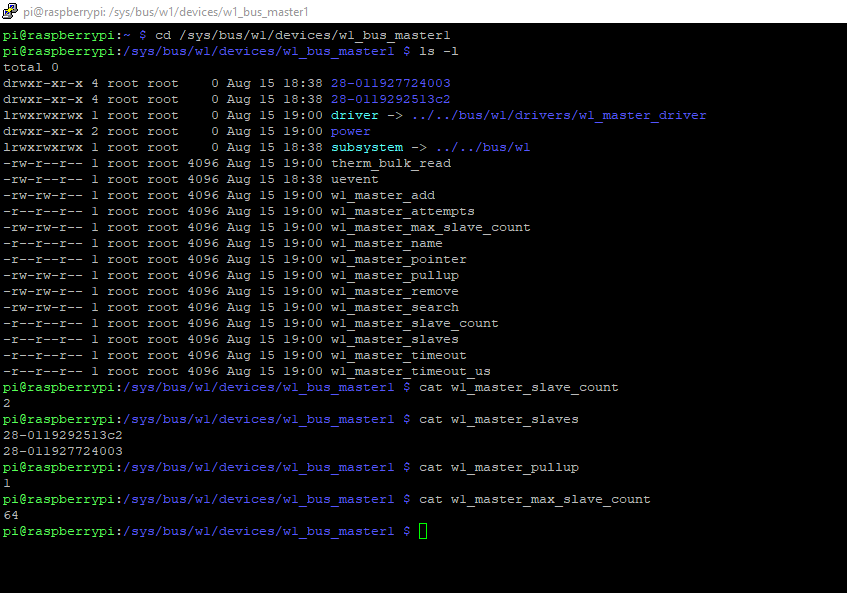Select the w1_master_remove file name

click(394, 292)
